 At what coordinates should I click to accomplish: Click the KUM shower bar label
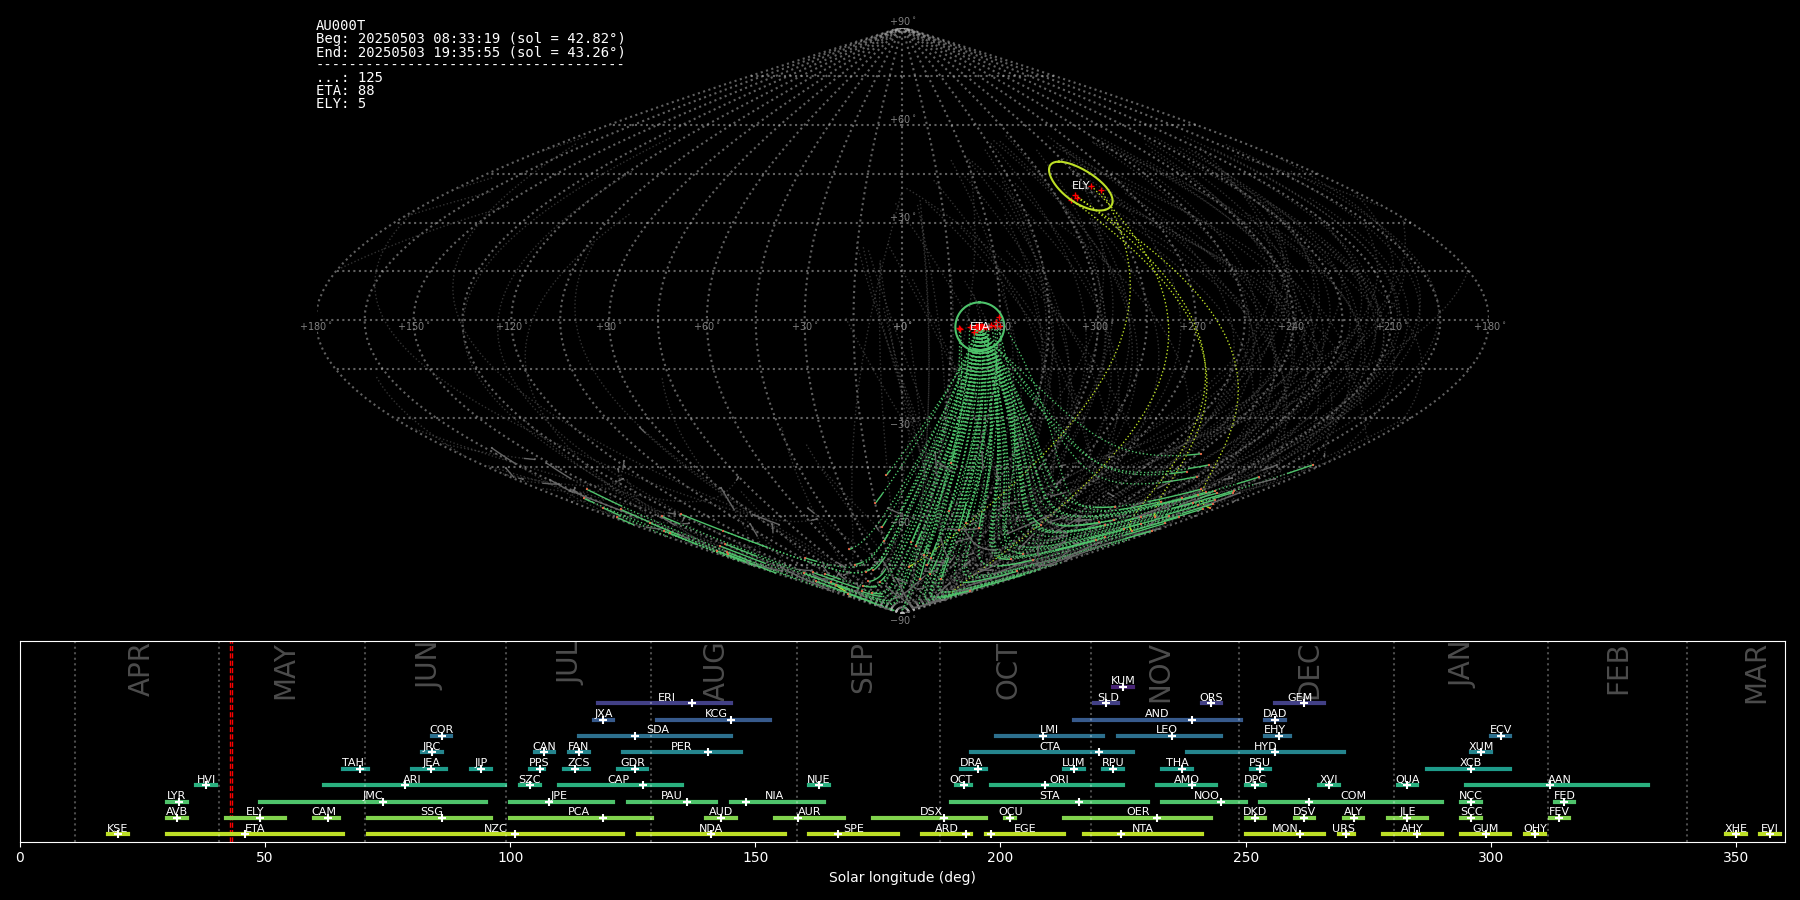(x=1123, y=681)
